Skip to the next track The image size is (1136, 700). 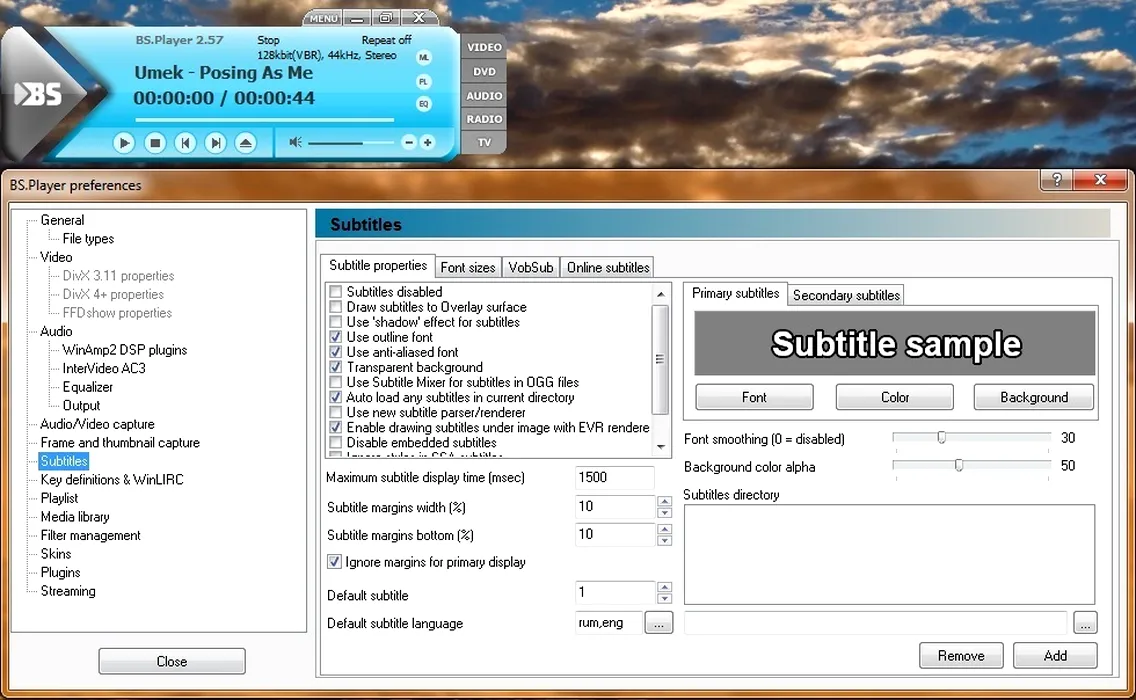click(x=215, y=143)
